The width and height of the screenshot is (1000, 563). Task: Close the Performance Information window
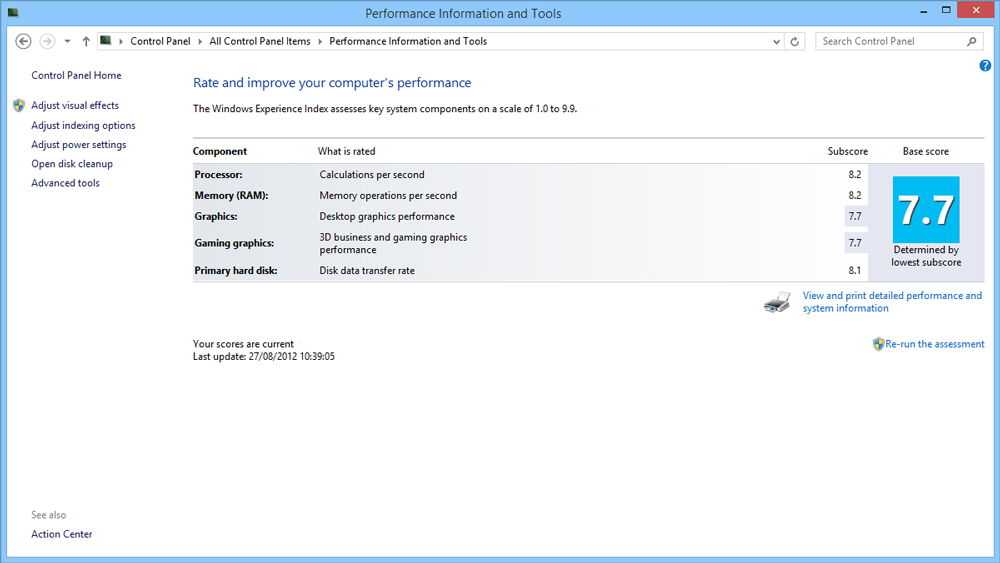tap(976, 10)
